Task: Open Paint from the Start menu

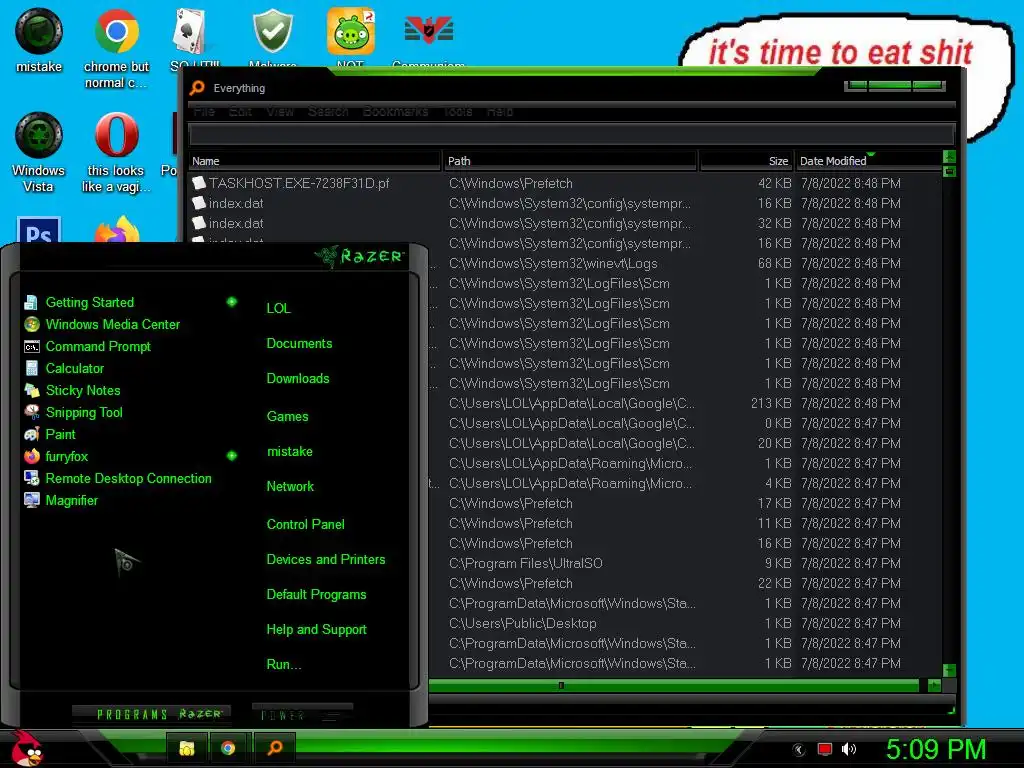Action: [60, 434]
